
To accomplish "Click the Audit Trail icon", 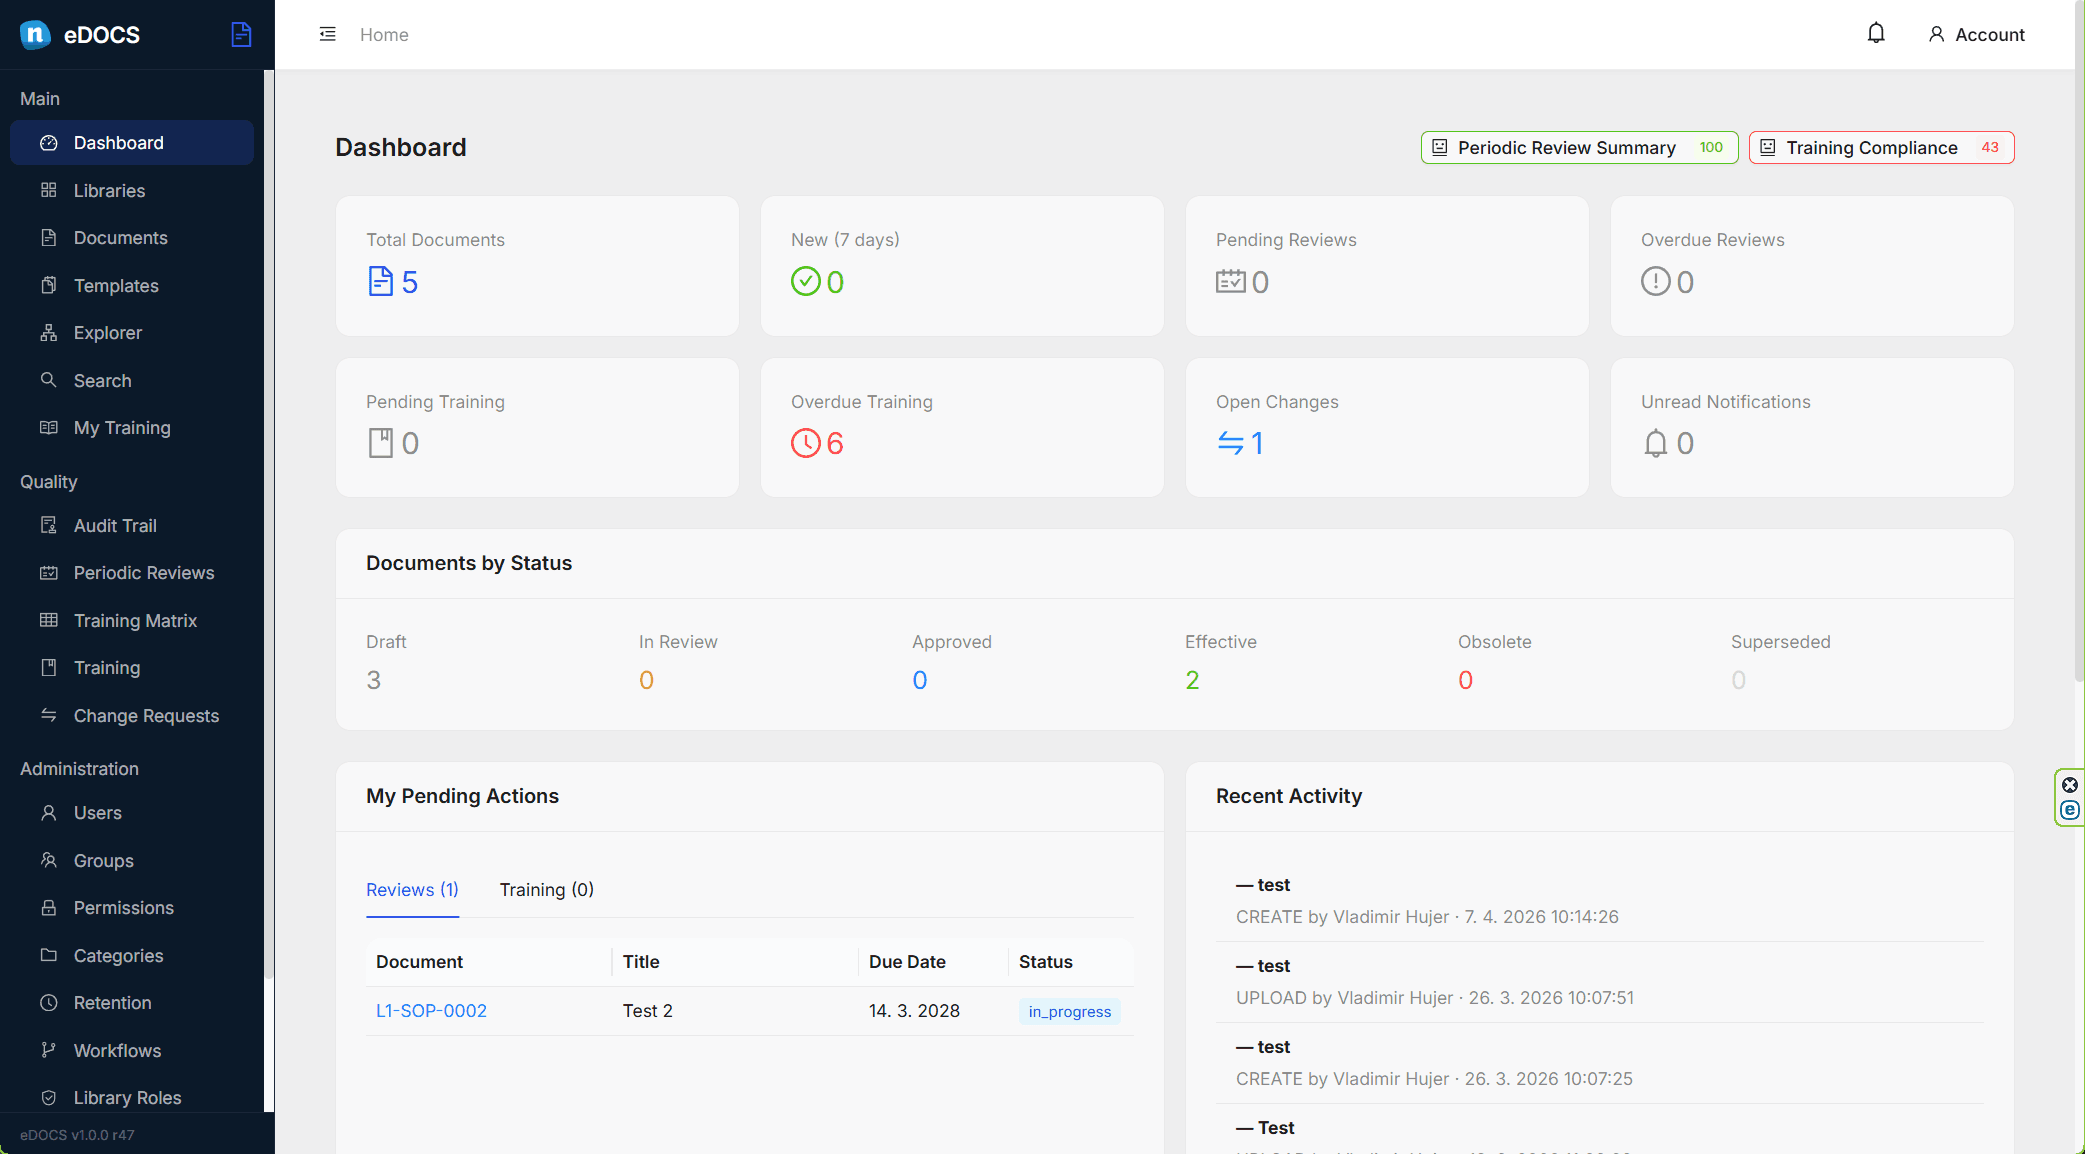I will (x=48, y=525).
